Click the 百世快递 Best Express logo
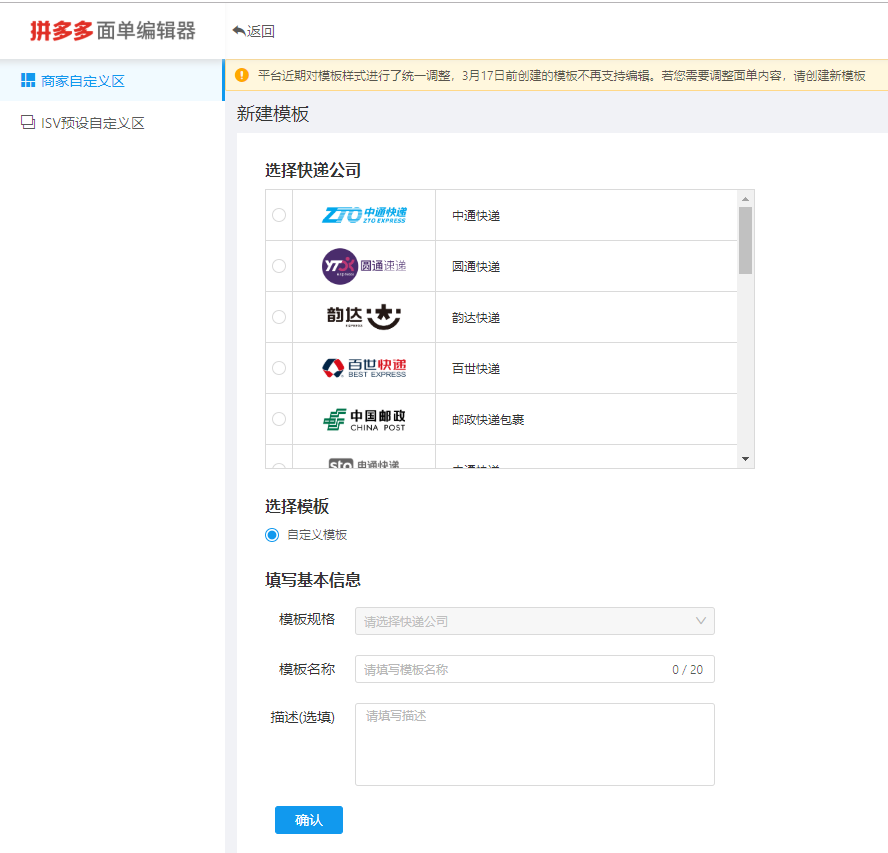The image size is (888, 853). coord(364,368)
